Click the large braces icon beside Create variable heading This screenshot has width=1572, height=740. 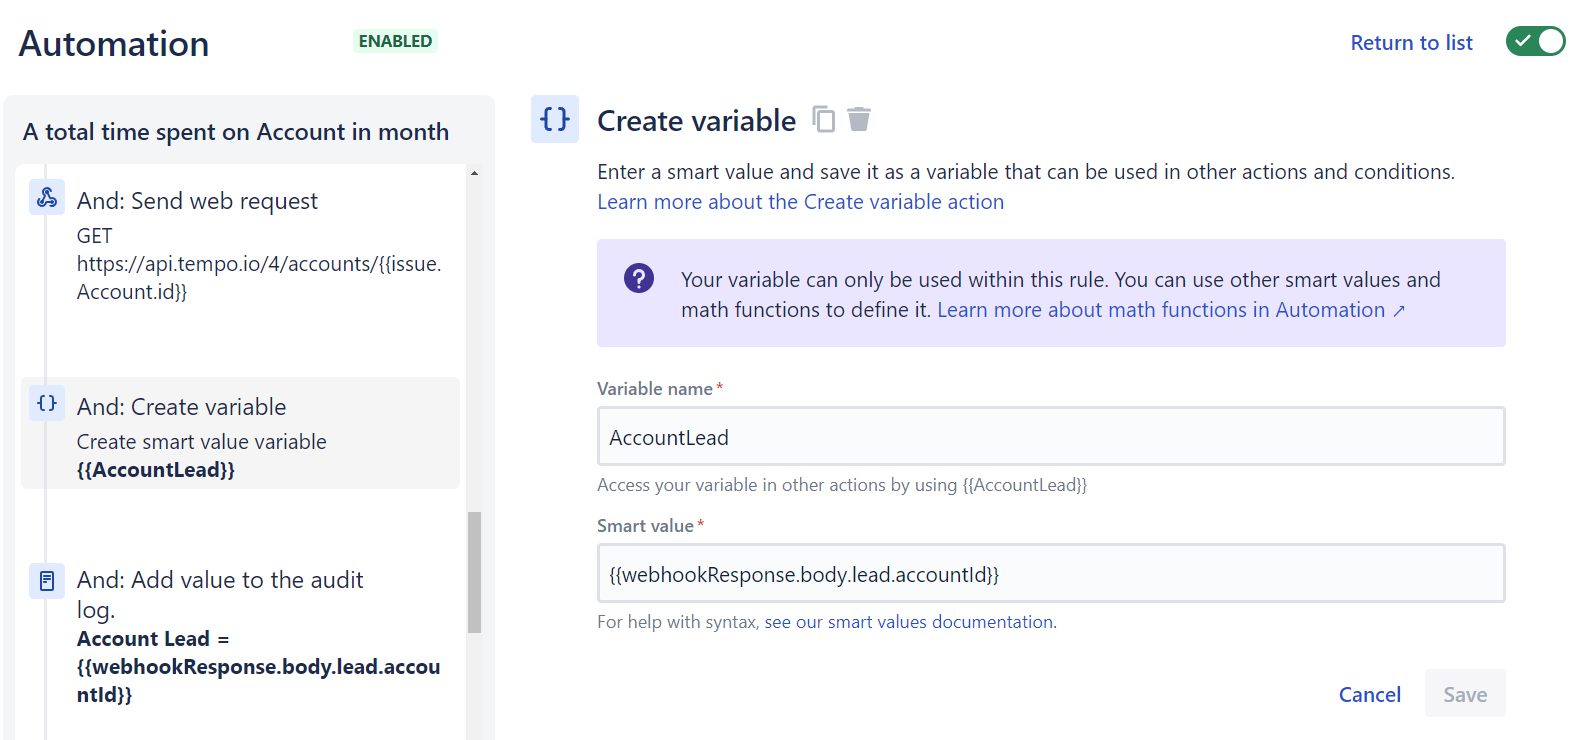555,119
